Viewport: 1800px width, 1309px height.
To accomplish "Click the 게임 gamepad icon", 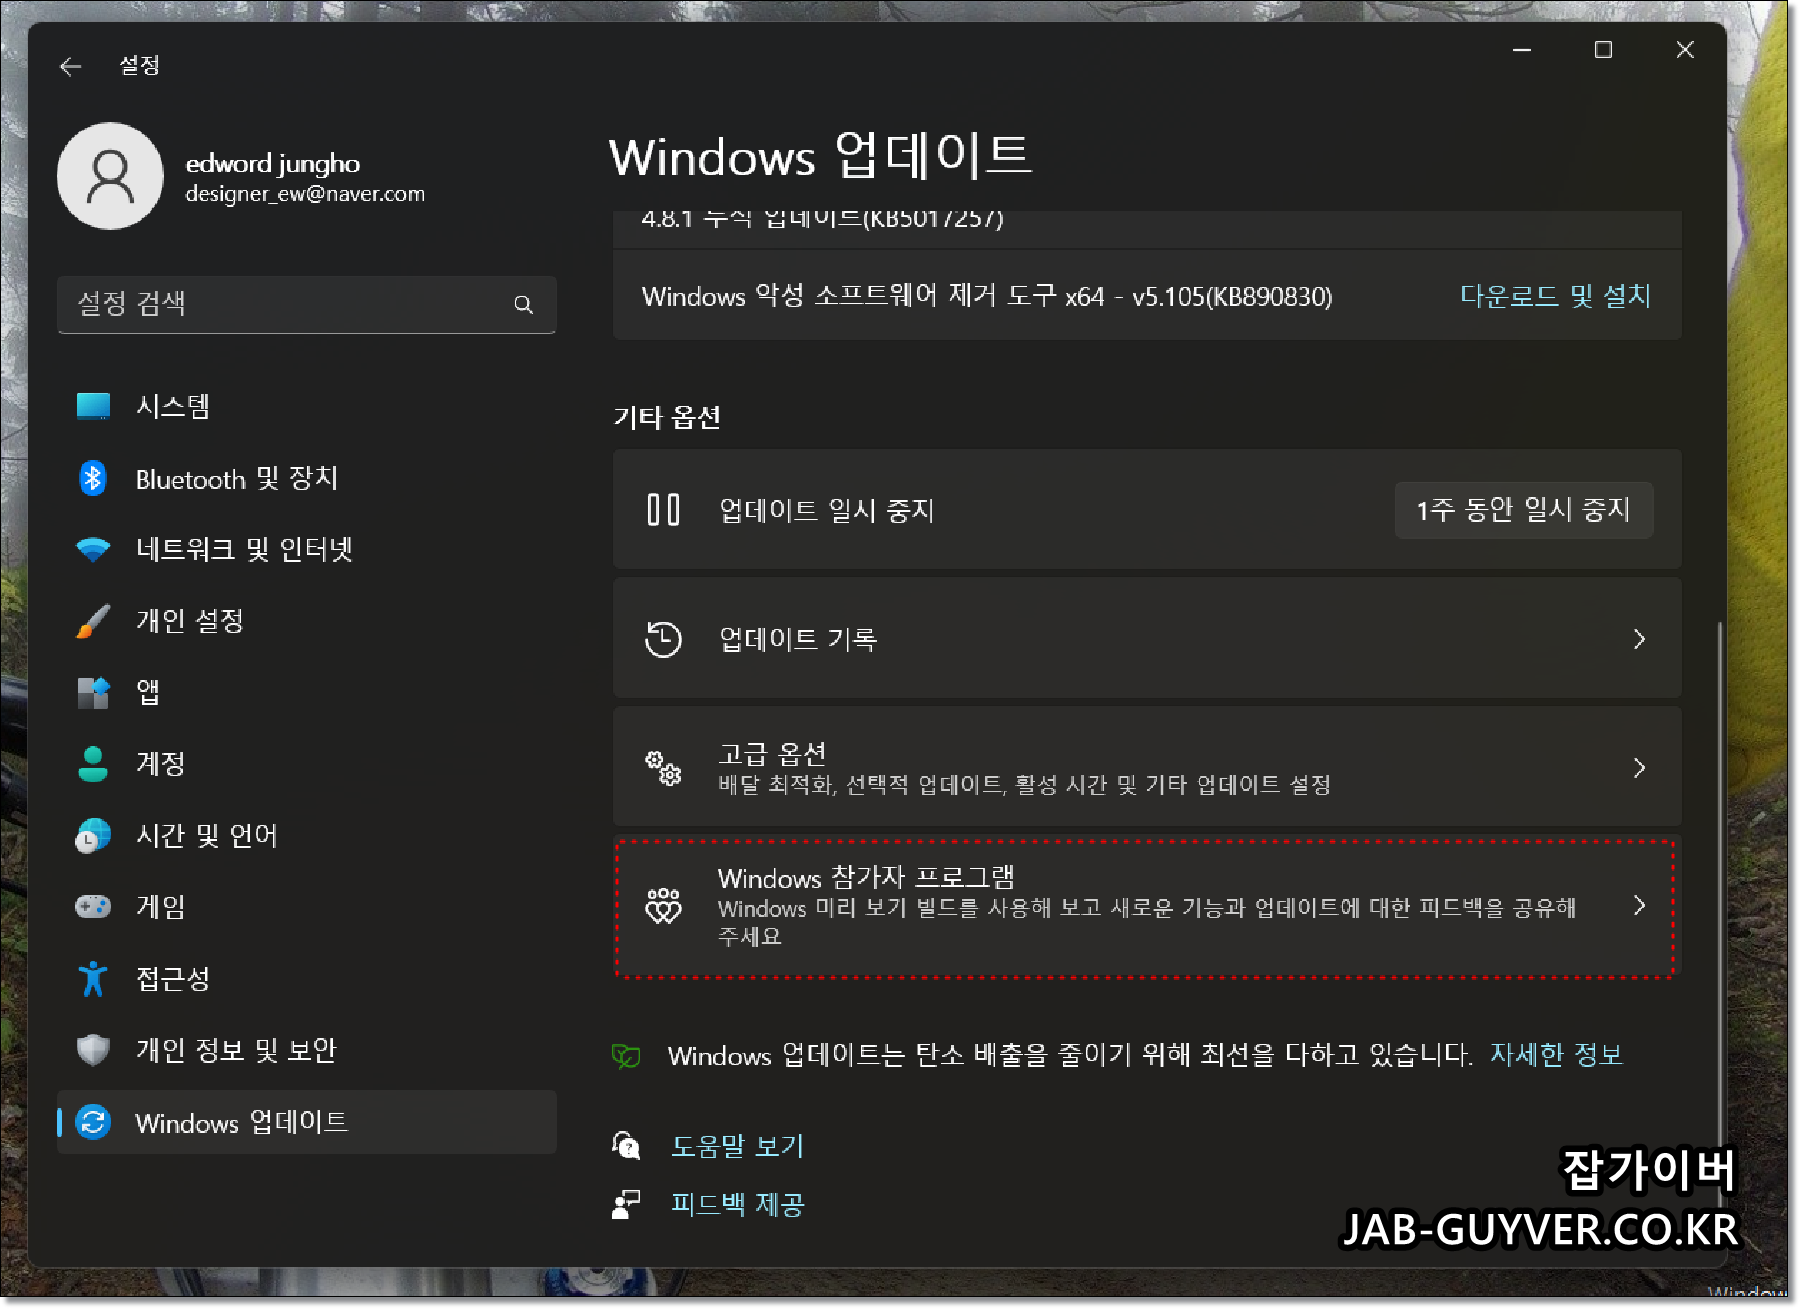I will click(x=93, y=907).
